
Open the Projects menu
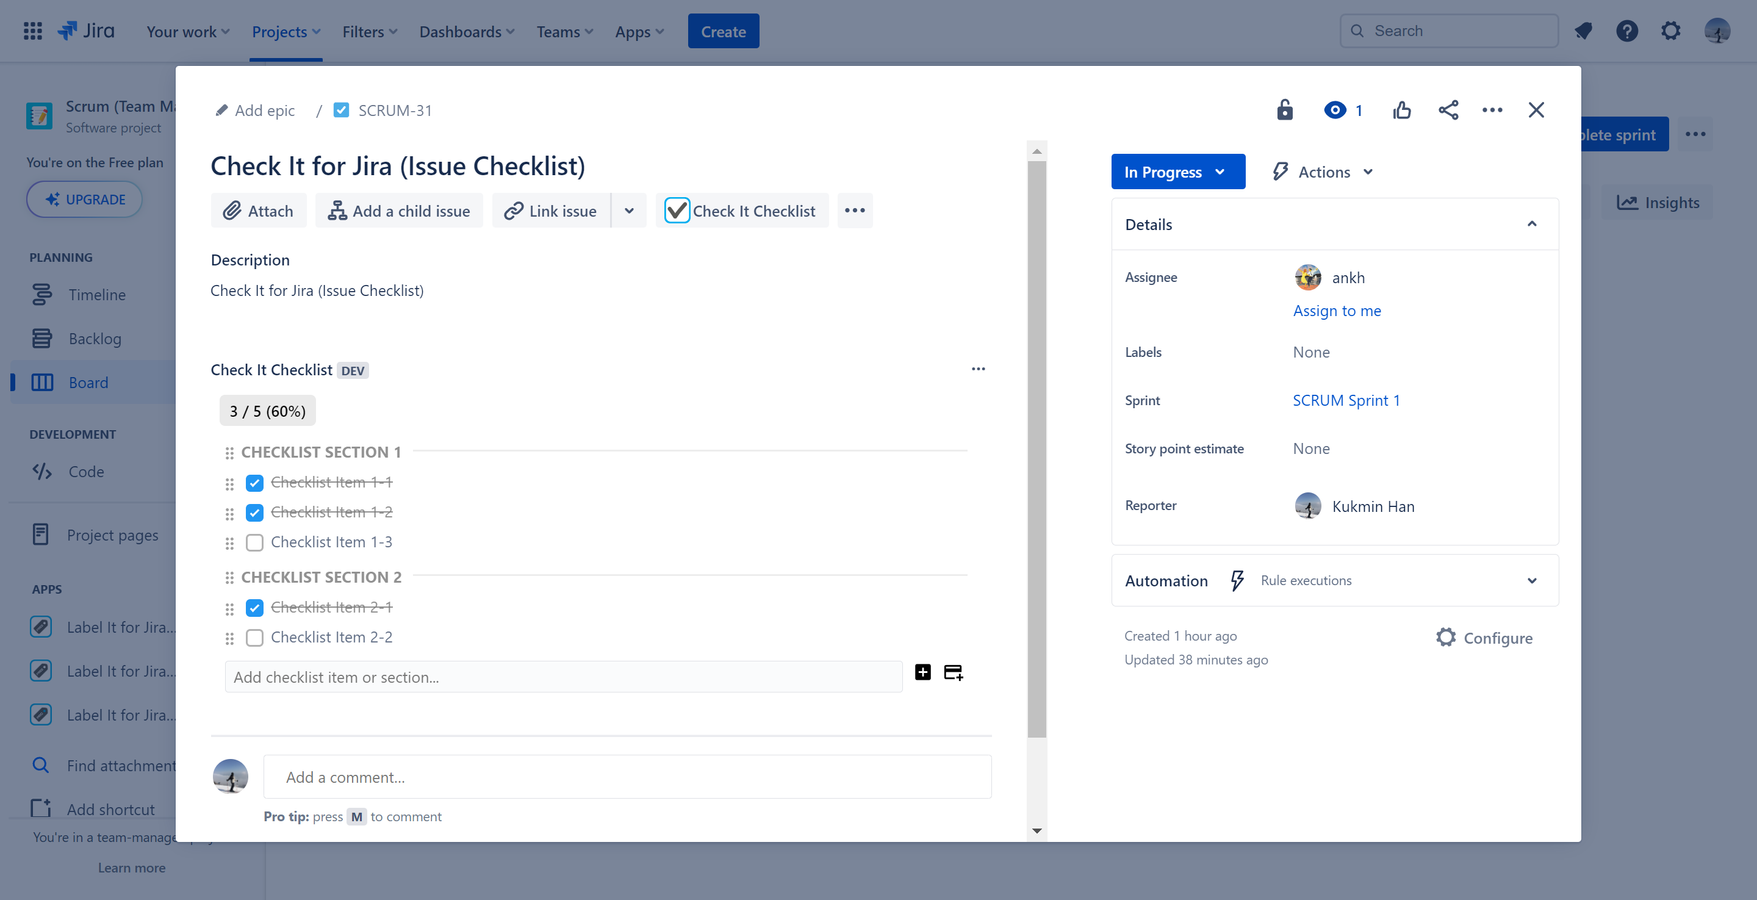click(x=286, y=31)
